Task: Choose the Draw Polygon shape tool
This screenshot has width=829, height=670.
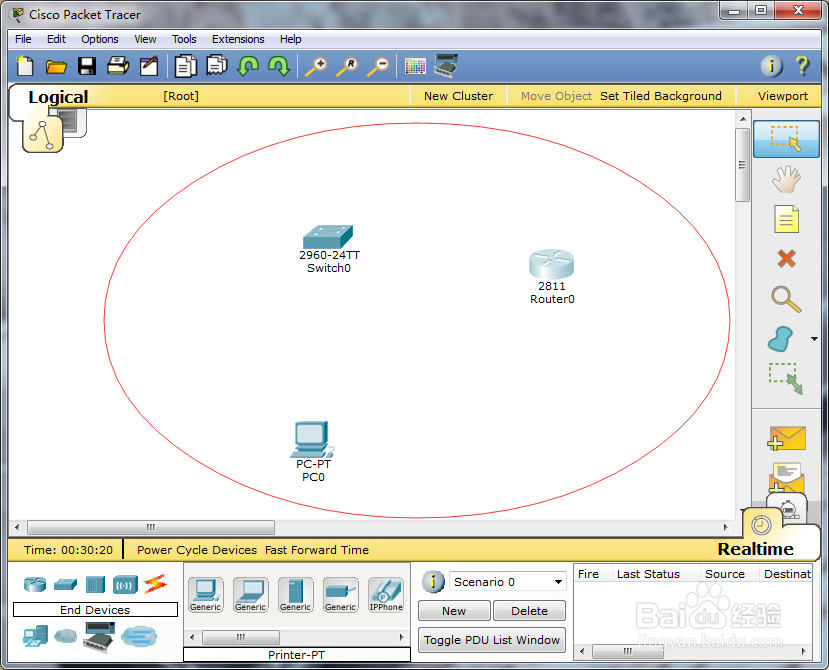Action: 781,339
